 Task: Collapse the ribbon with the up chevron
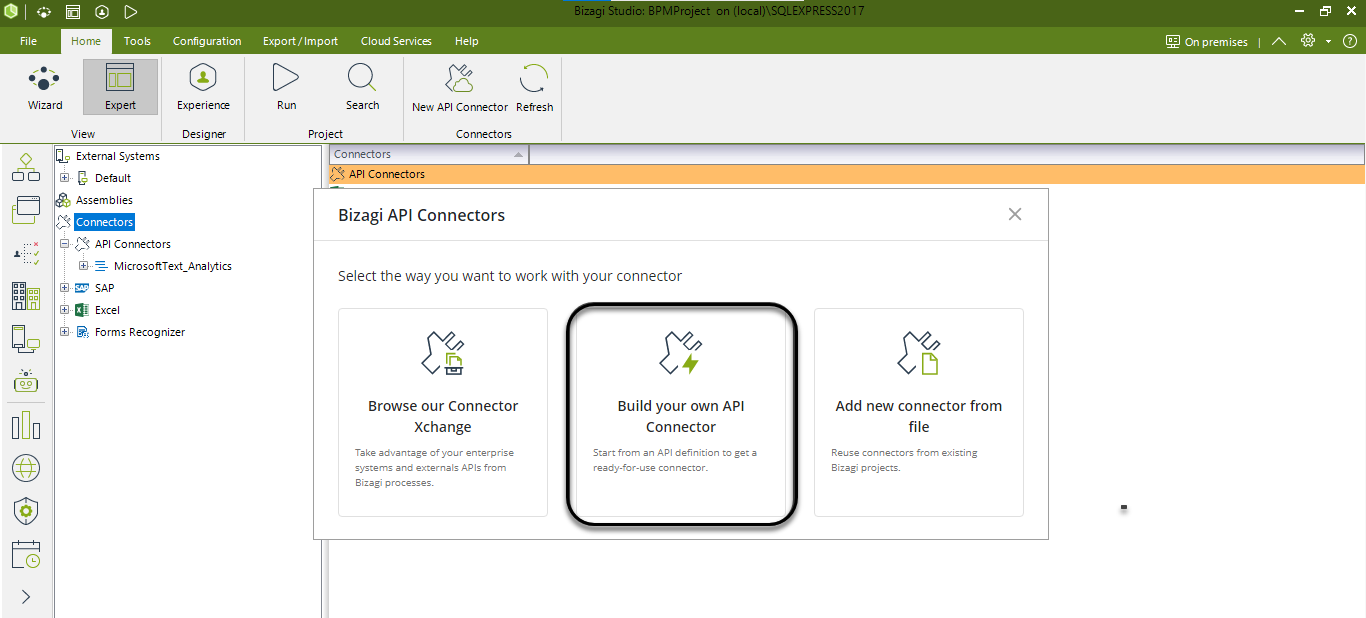tap(1279, 42)
